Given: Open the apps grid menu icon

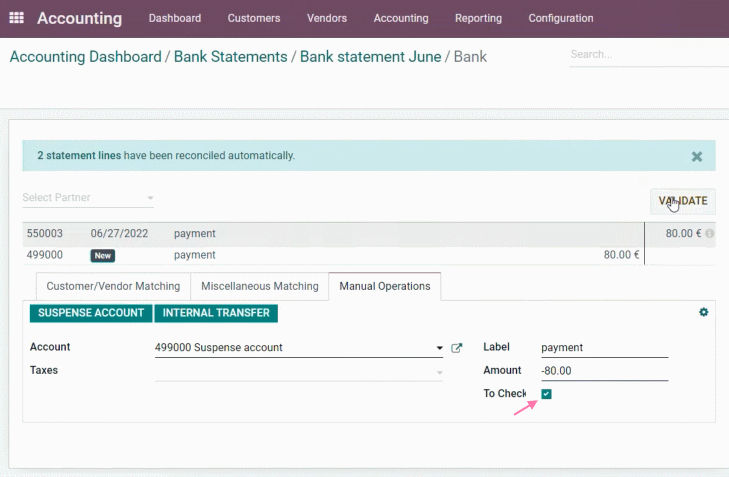Looking at the screenshot, I should coord(16,18).
